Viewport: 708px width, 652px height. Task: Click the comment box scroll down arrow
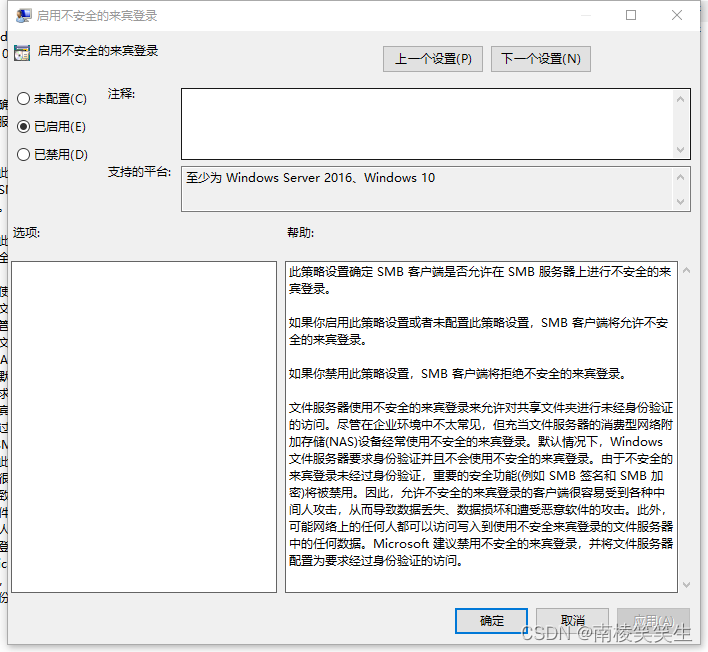(x=681, y=149)
